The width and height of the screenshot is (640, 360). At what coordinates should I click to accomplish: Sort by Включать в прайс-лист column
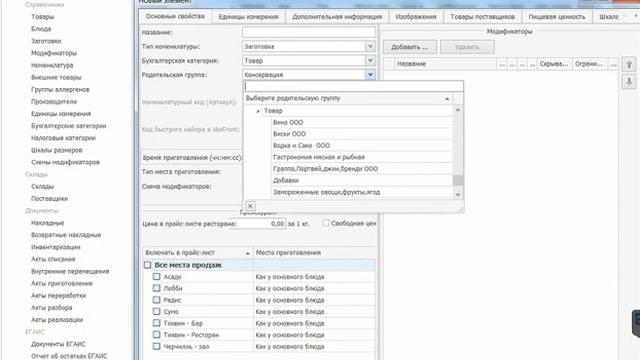[198, 253]
